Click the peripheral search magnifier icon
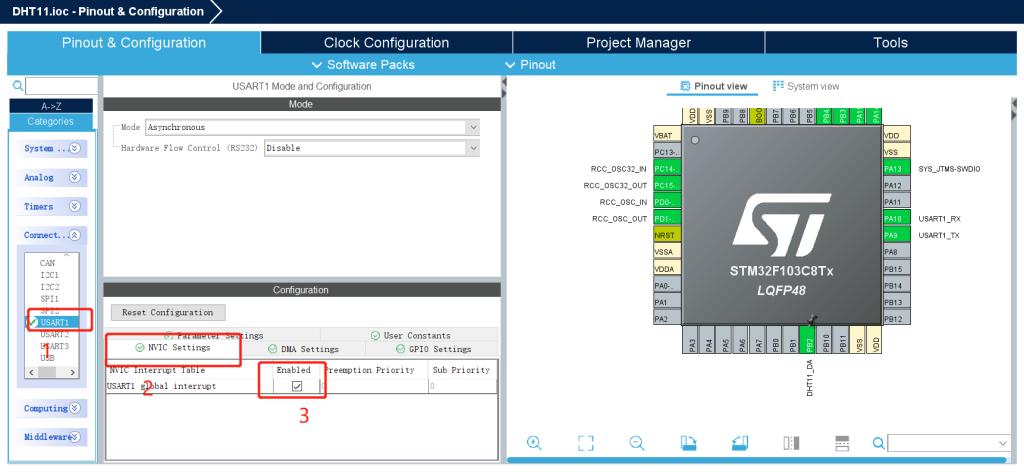 18,86
